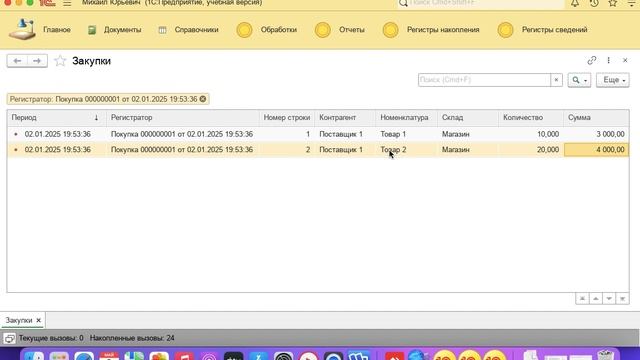Viewport: 640px width, 360px height.
Task: Click registrar Покупка 000000001 in row 2
Action: point(182,150)
